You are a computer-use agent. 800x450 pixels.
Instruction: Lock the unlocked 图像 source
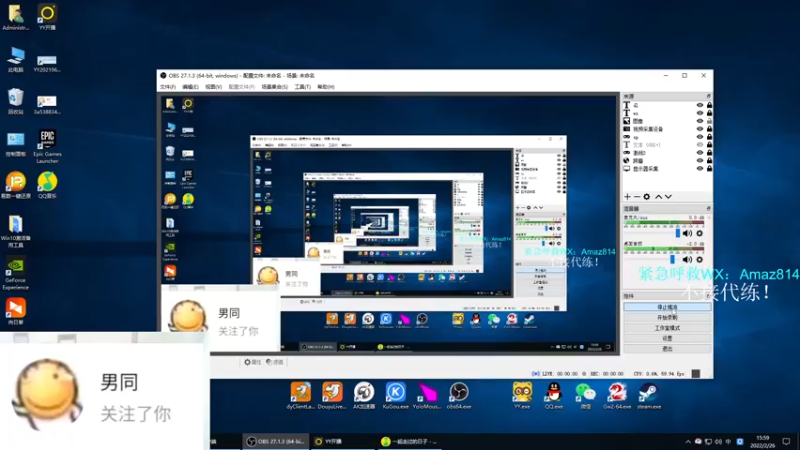[x=709, y=121]
